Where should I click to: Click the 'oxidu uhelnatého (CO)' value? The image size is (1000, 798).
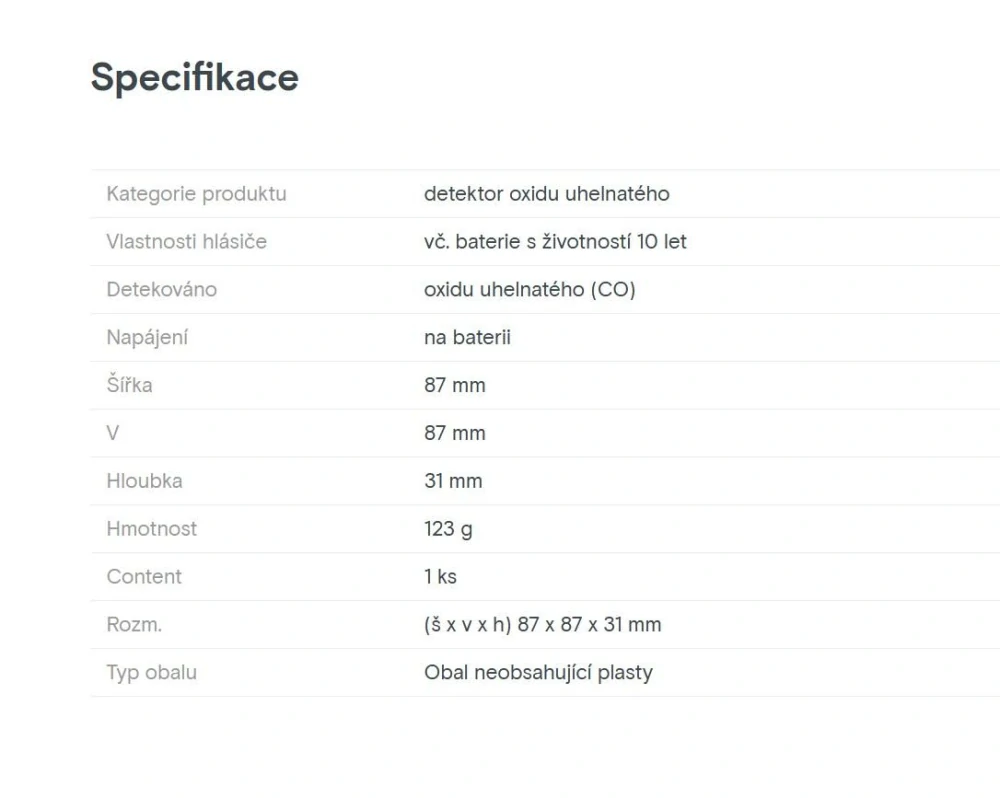pos(529,290)
